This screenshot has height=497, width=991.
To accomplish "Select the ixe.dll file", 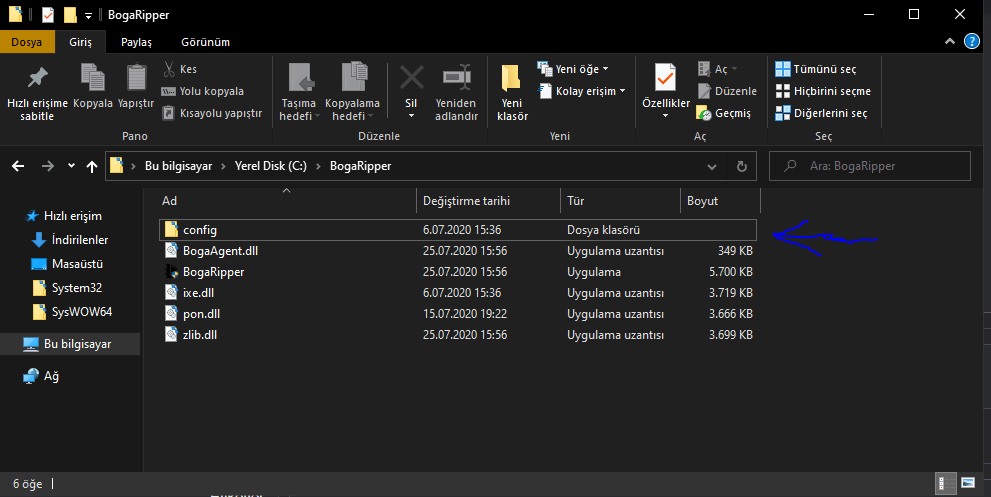I will [x=458, y=293].
